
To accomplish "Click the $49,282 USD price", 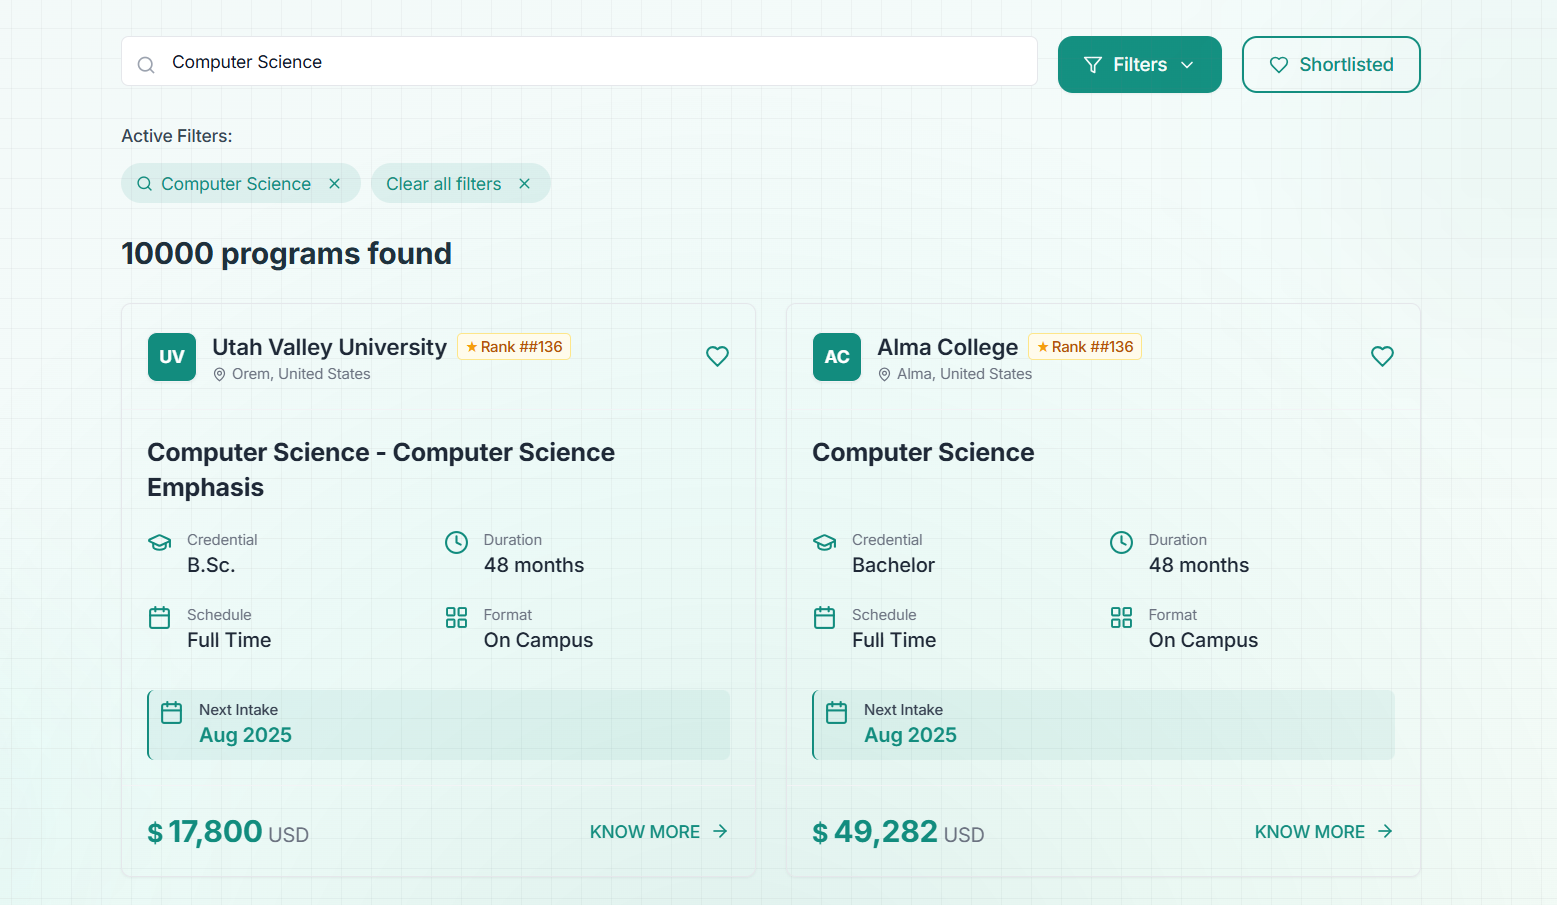I will point(898,832).
